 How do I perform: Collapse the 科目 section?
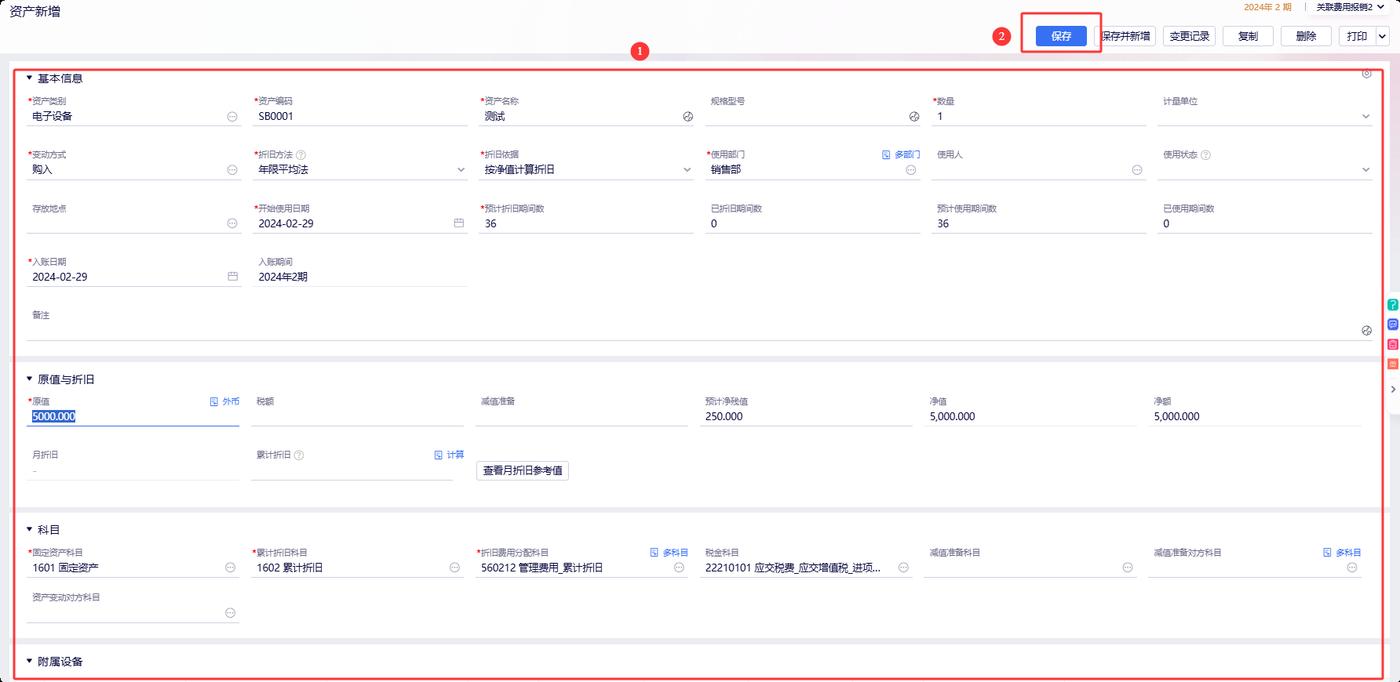tap(30, 529)
